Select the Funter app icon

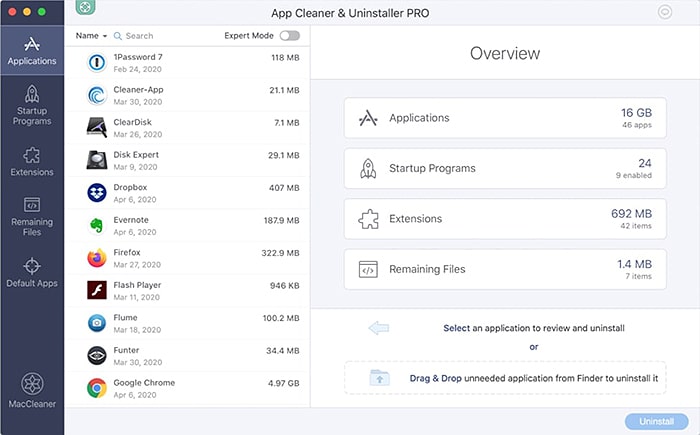pos(97,356)
